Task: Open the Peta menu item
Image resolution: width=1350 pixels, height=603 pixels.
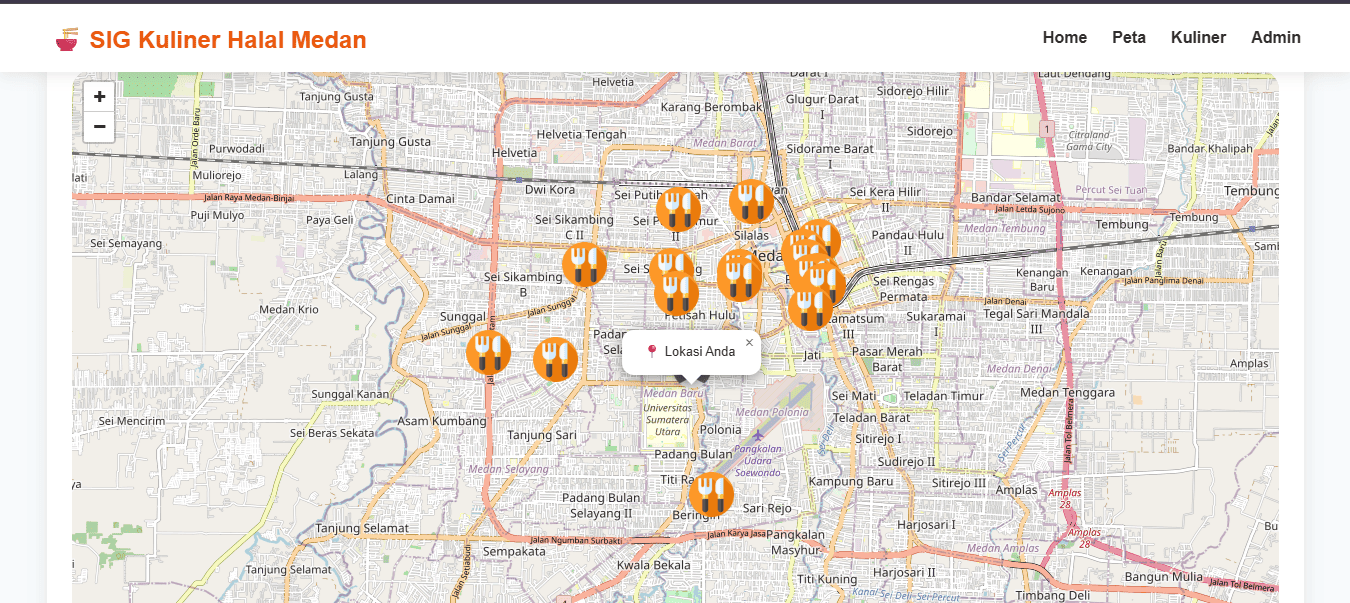Action: [x=1129, y=37]
